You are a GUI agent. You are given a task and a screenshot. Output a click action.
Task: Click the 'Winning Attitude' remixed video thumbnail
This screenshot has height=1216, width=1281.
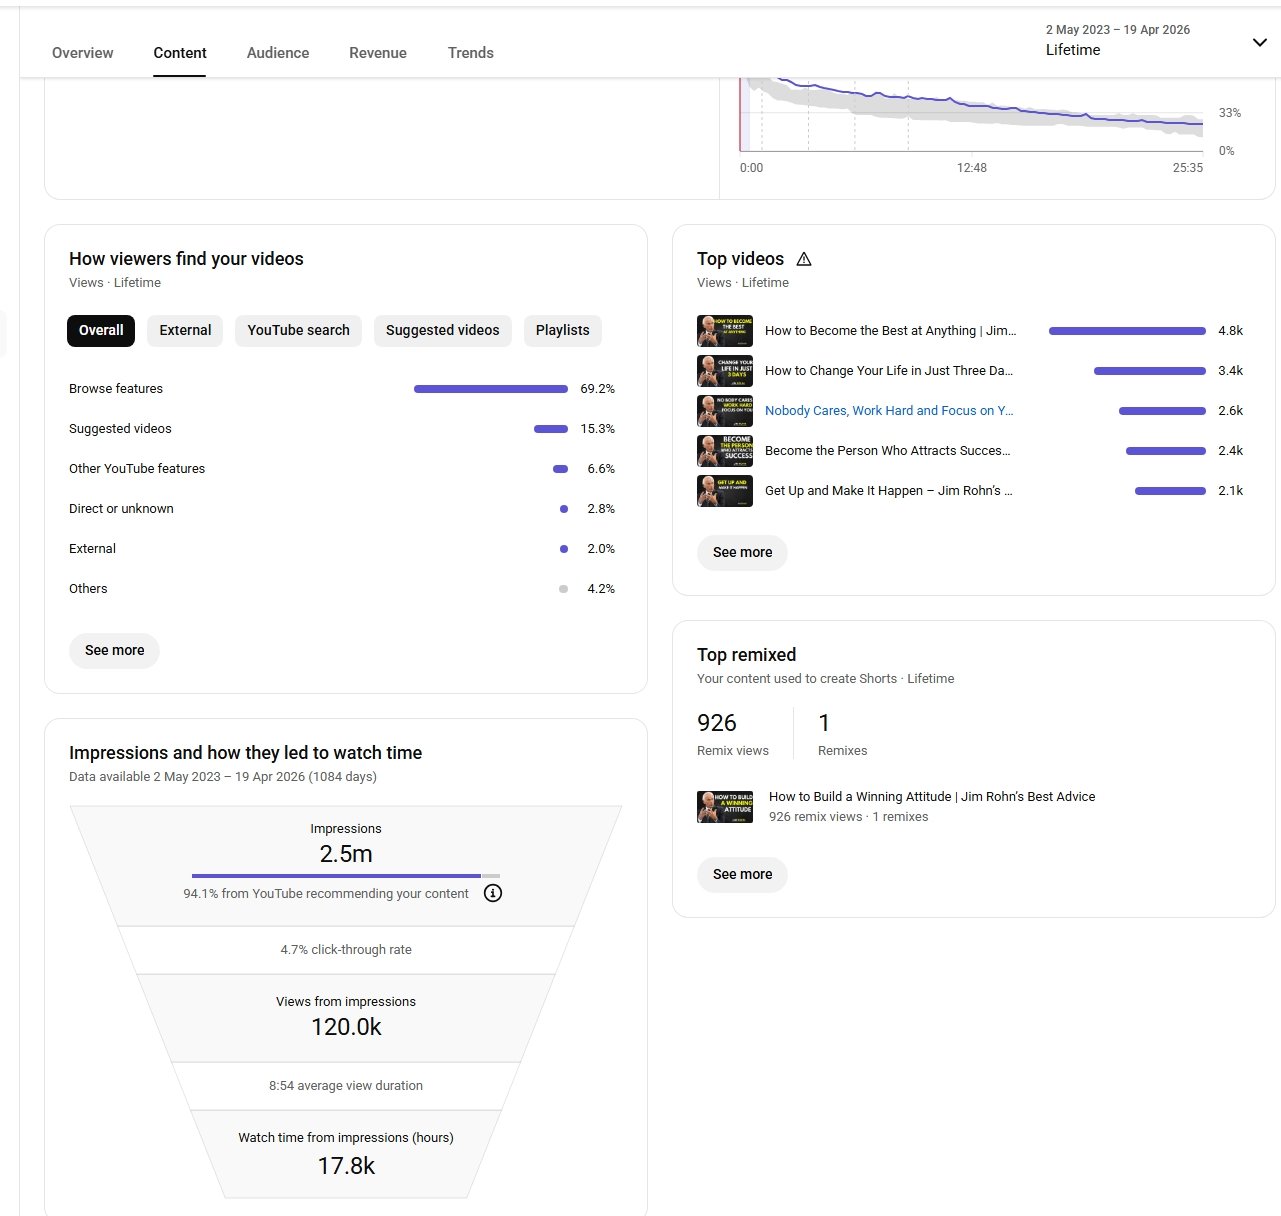coord(725,806)
